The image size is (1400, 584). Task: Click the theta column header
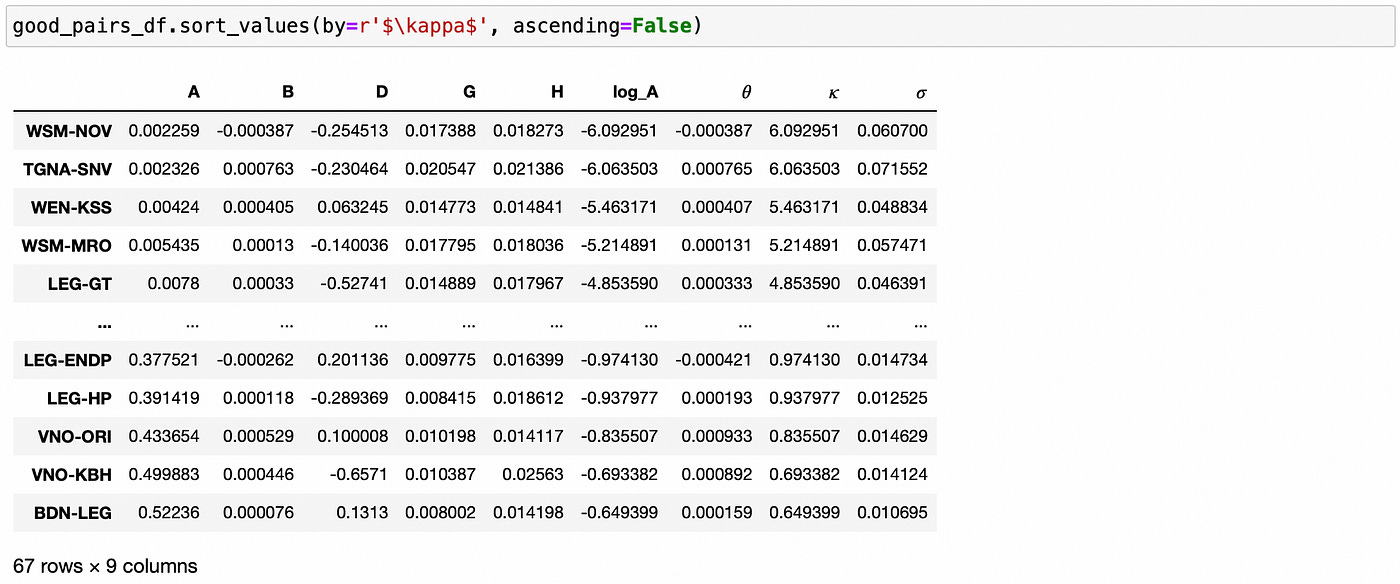click(746, 93)
